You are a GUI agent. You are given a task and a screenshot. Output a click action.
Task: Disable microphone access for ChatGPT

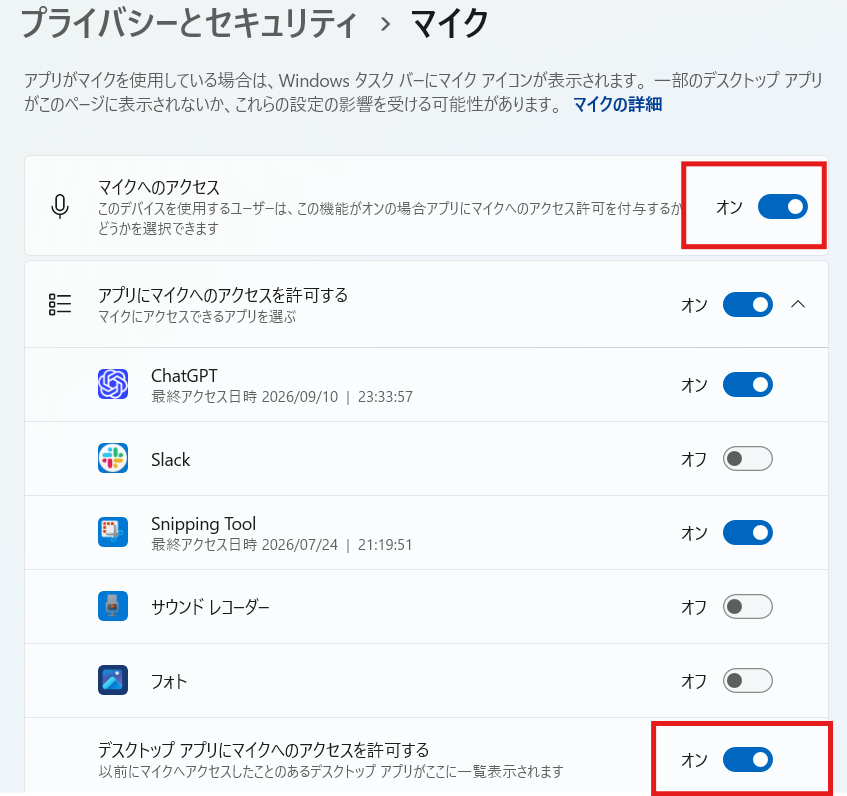[x=748, y=384]
